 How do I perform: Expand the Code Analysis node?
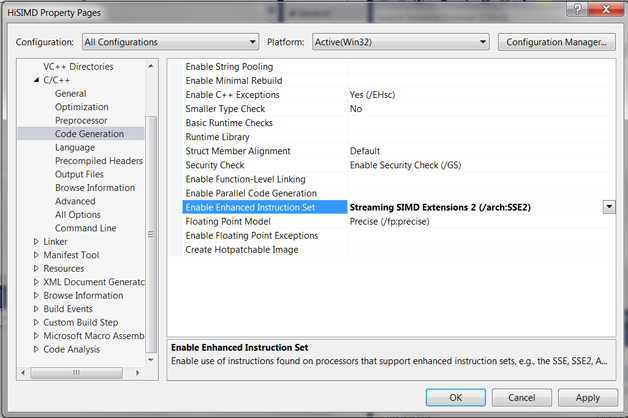36,349
